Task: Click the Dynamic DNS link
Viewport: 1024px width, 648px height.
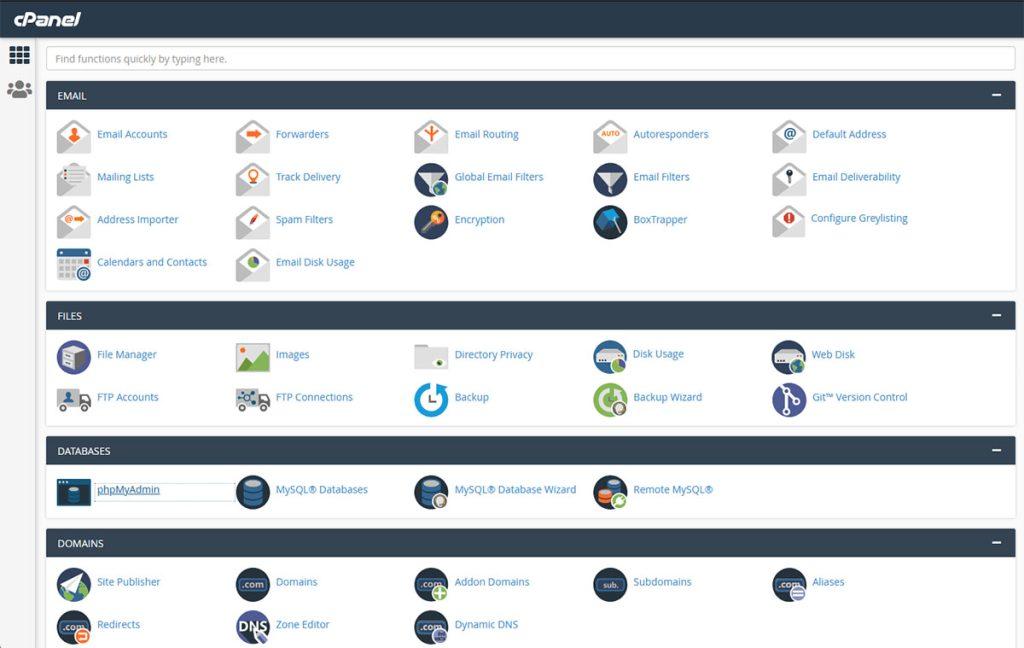Action: point(487,624)
